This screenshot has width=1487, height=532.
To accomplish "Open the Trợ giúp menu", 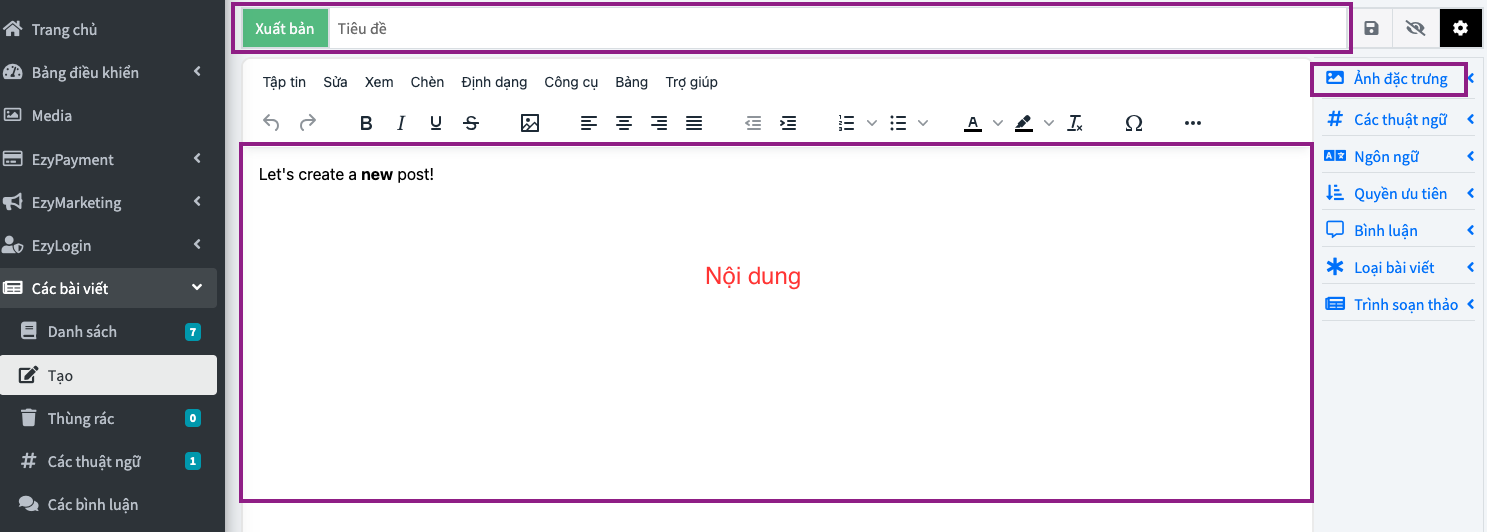I will 691,82.
